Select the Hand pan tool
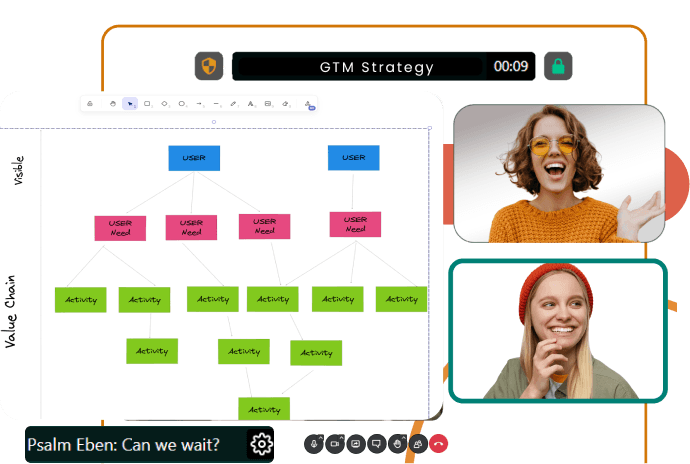Screen dimensions: 690x464 tap(113, 104)
